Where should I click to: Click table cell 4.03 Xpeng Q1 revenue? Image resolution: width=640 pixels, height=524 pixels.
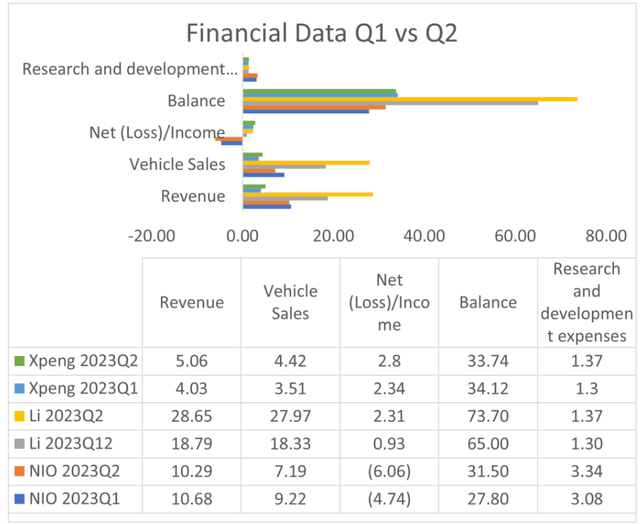tap(192, 389)
